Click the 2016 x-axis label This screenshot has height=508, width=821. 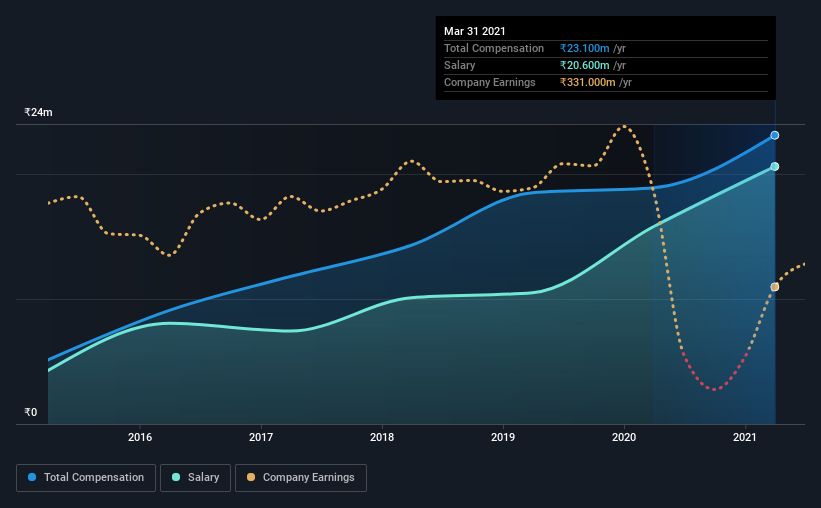(140, 437)
